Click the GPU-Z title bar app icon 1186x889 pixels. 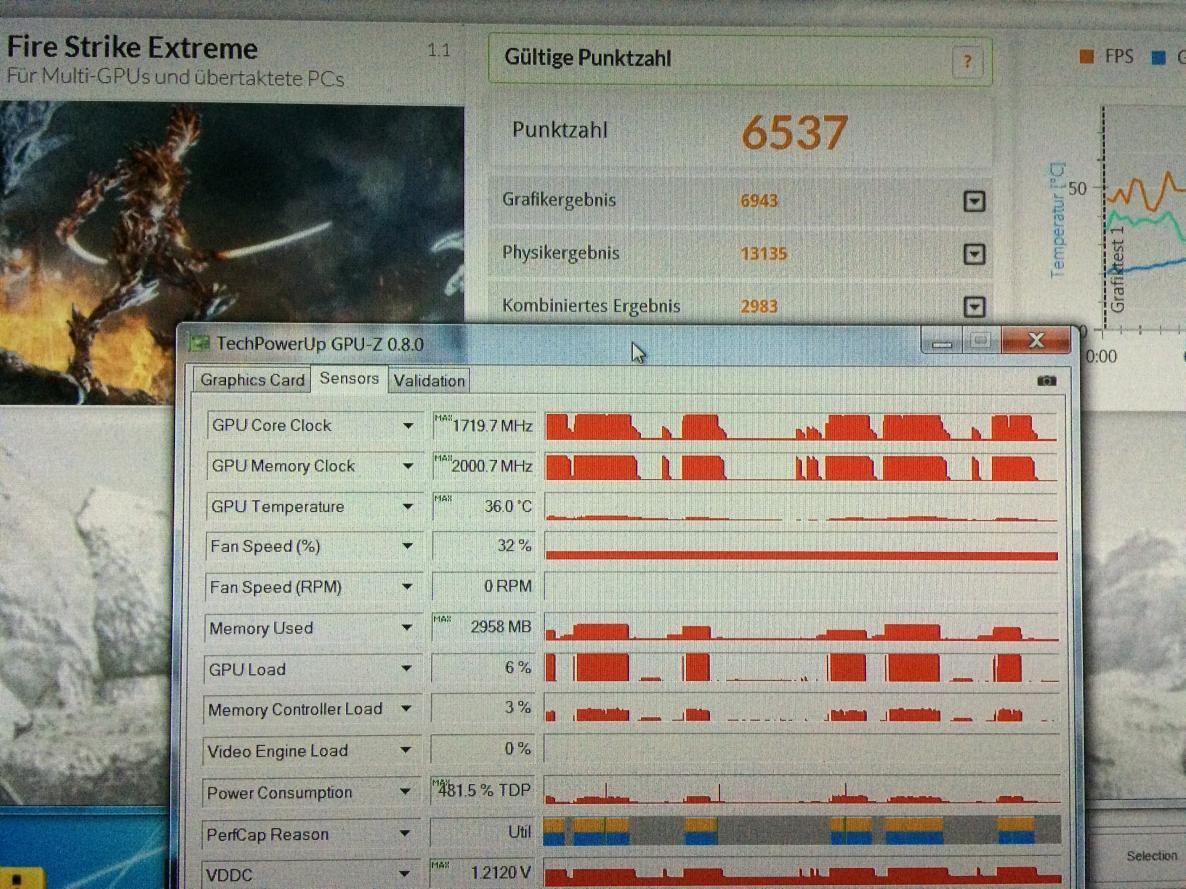click(199, 343)
